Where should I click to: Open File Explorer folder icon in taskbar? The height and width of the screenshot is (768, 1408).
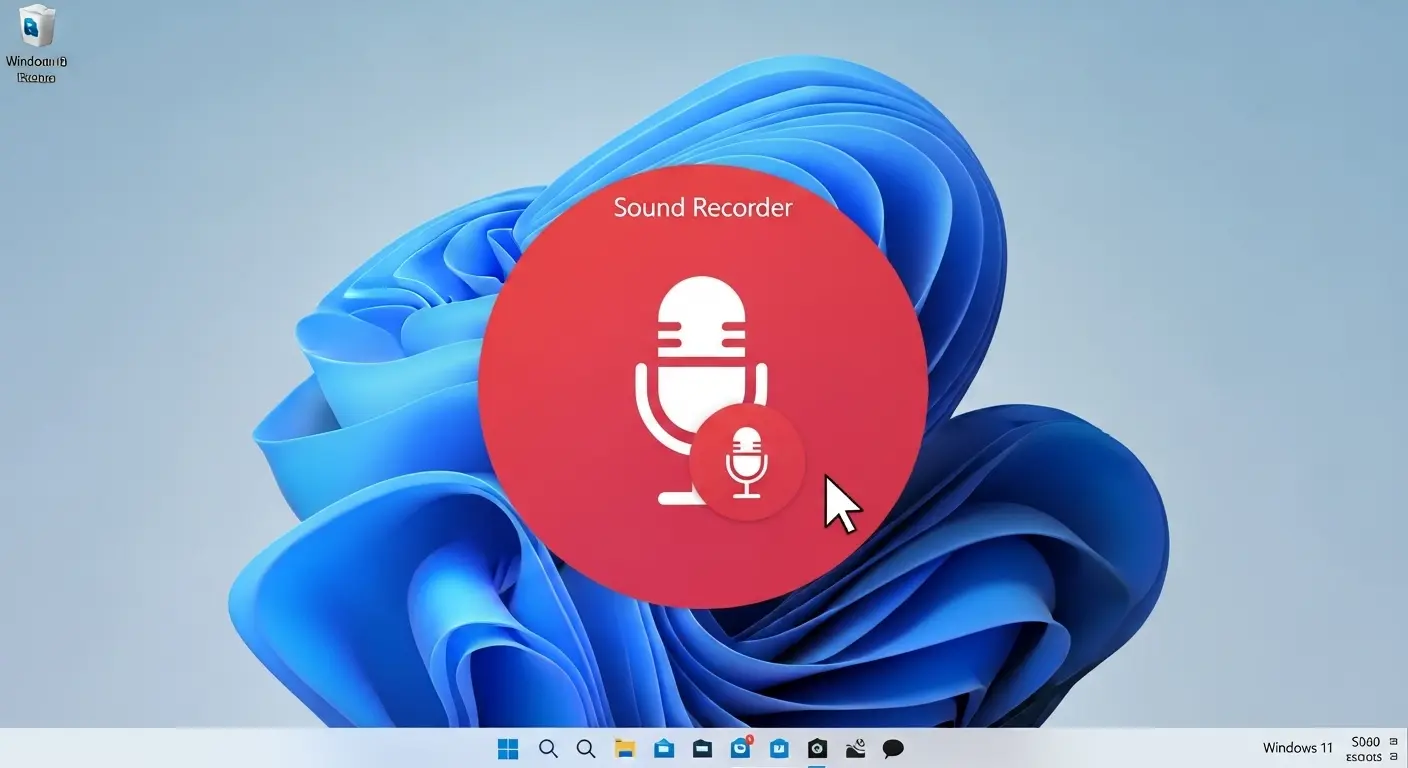pyautogui.click(x=625, y=749)
